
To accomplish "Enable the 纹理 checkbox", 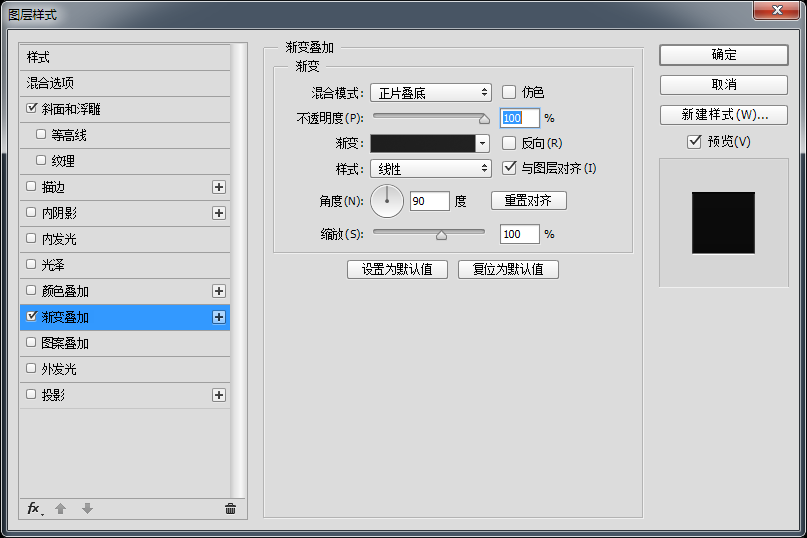I will point(41,160).
